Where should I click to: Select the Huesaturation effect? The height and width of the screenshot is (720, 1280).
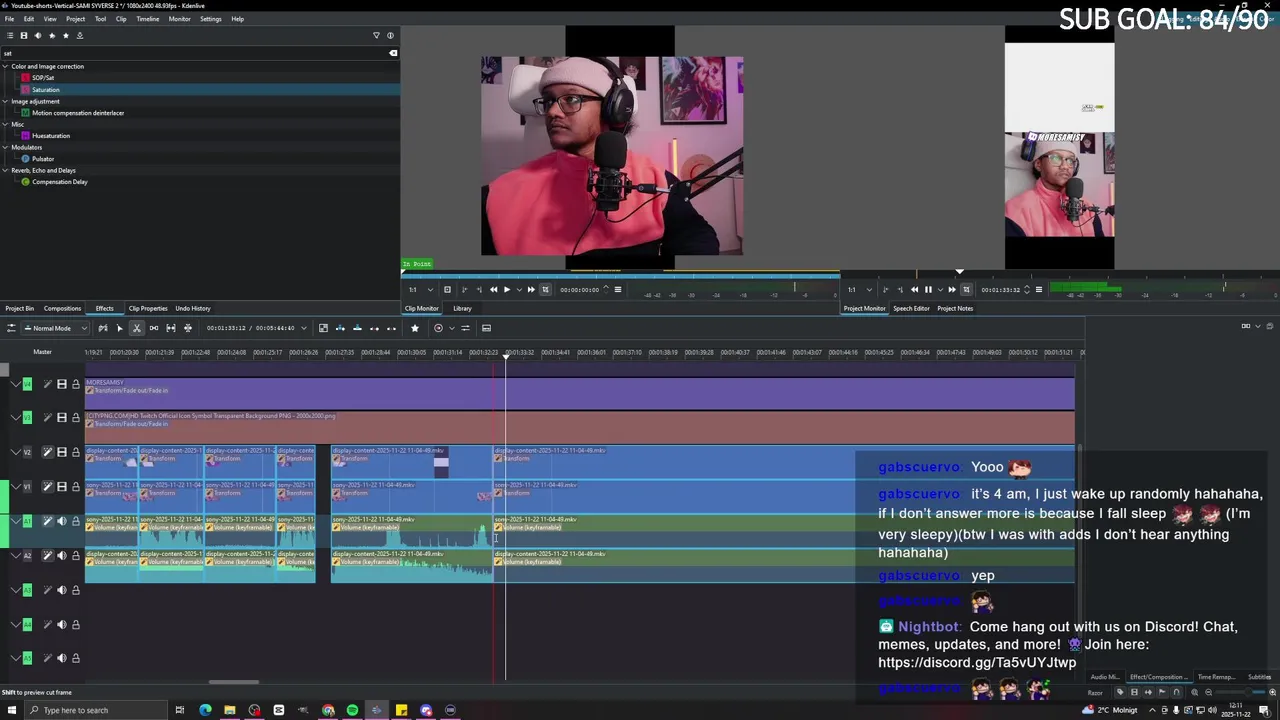50,136
